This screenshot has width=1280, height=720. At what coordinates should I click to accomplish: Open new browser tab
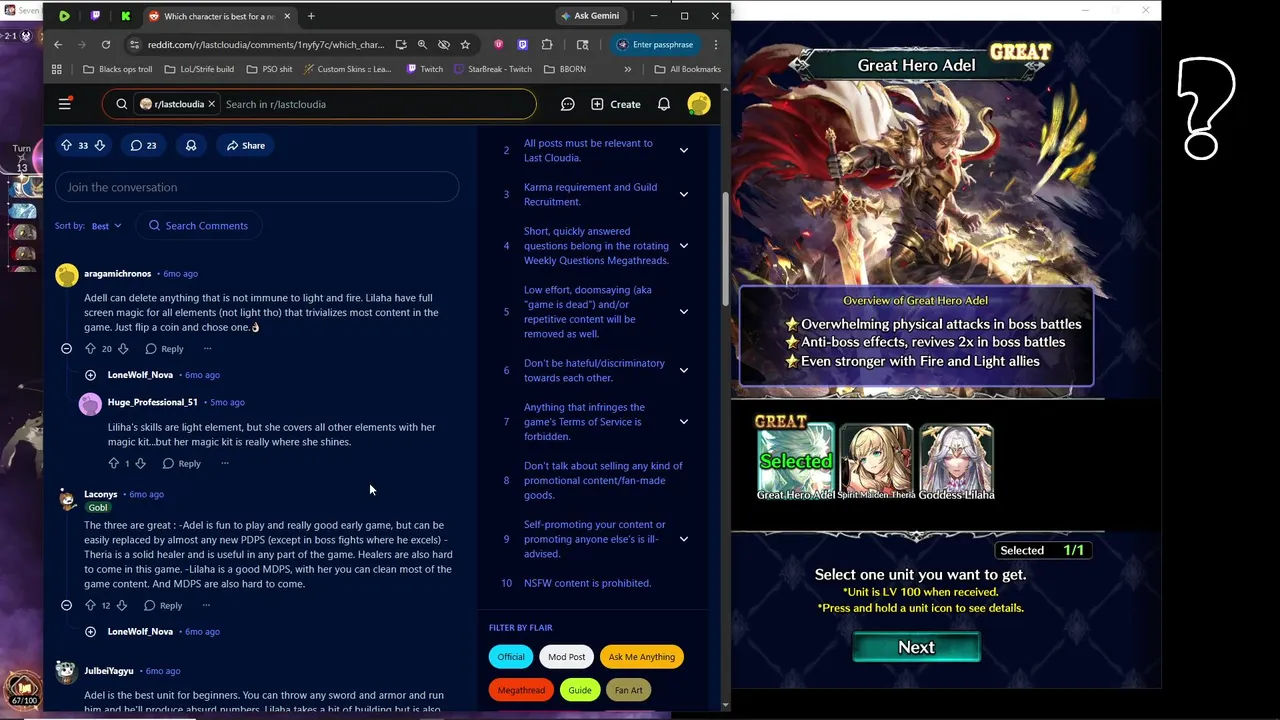(x=311, y=16)
